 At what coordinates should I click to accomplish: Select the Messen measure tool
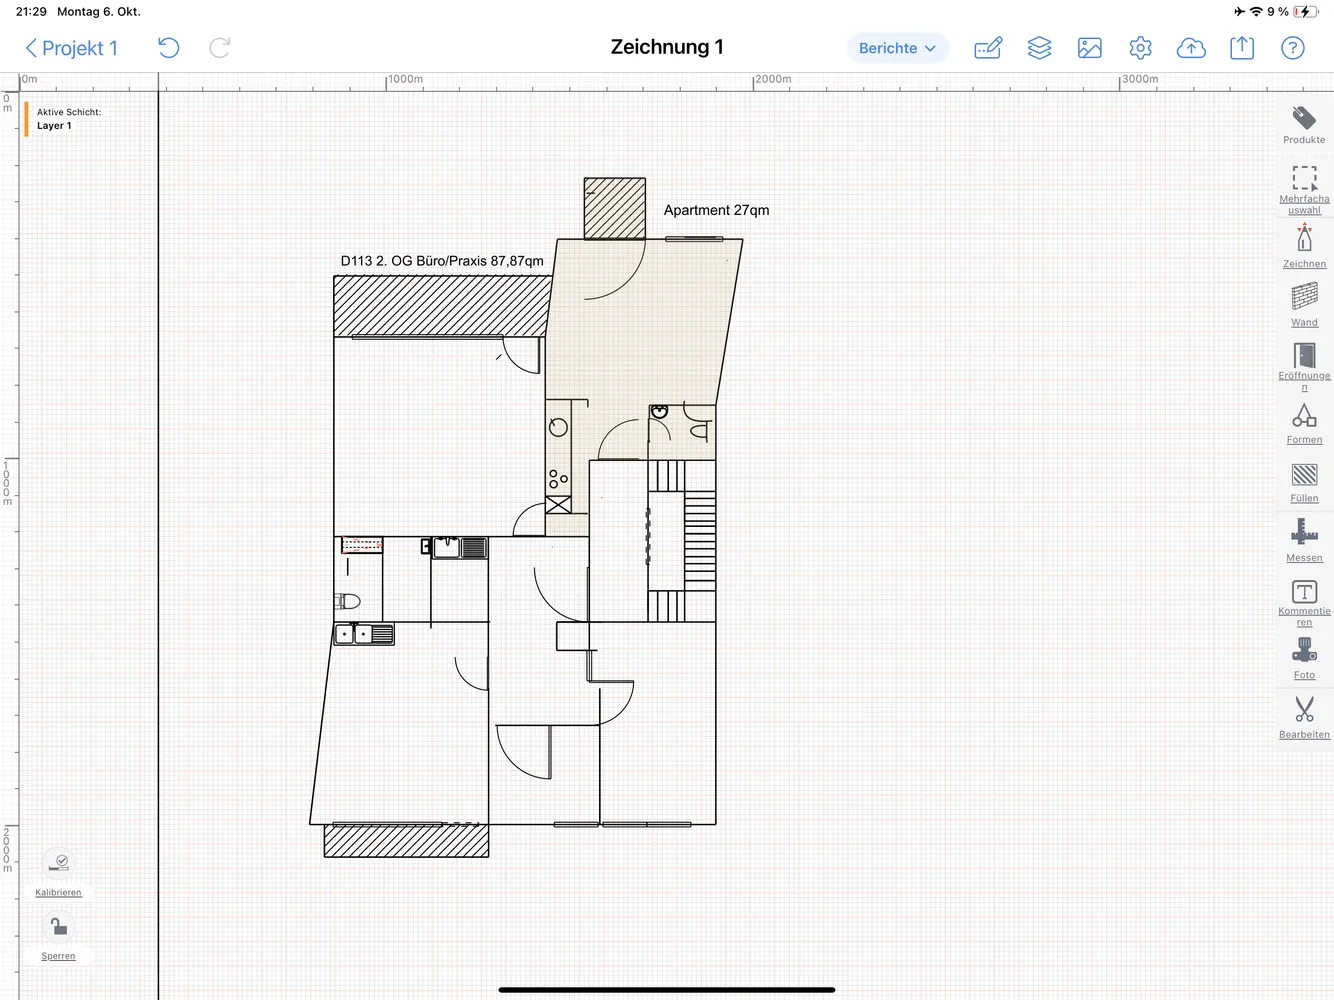coord(1304,540)
